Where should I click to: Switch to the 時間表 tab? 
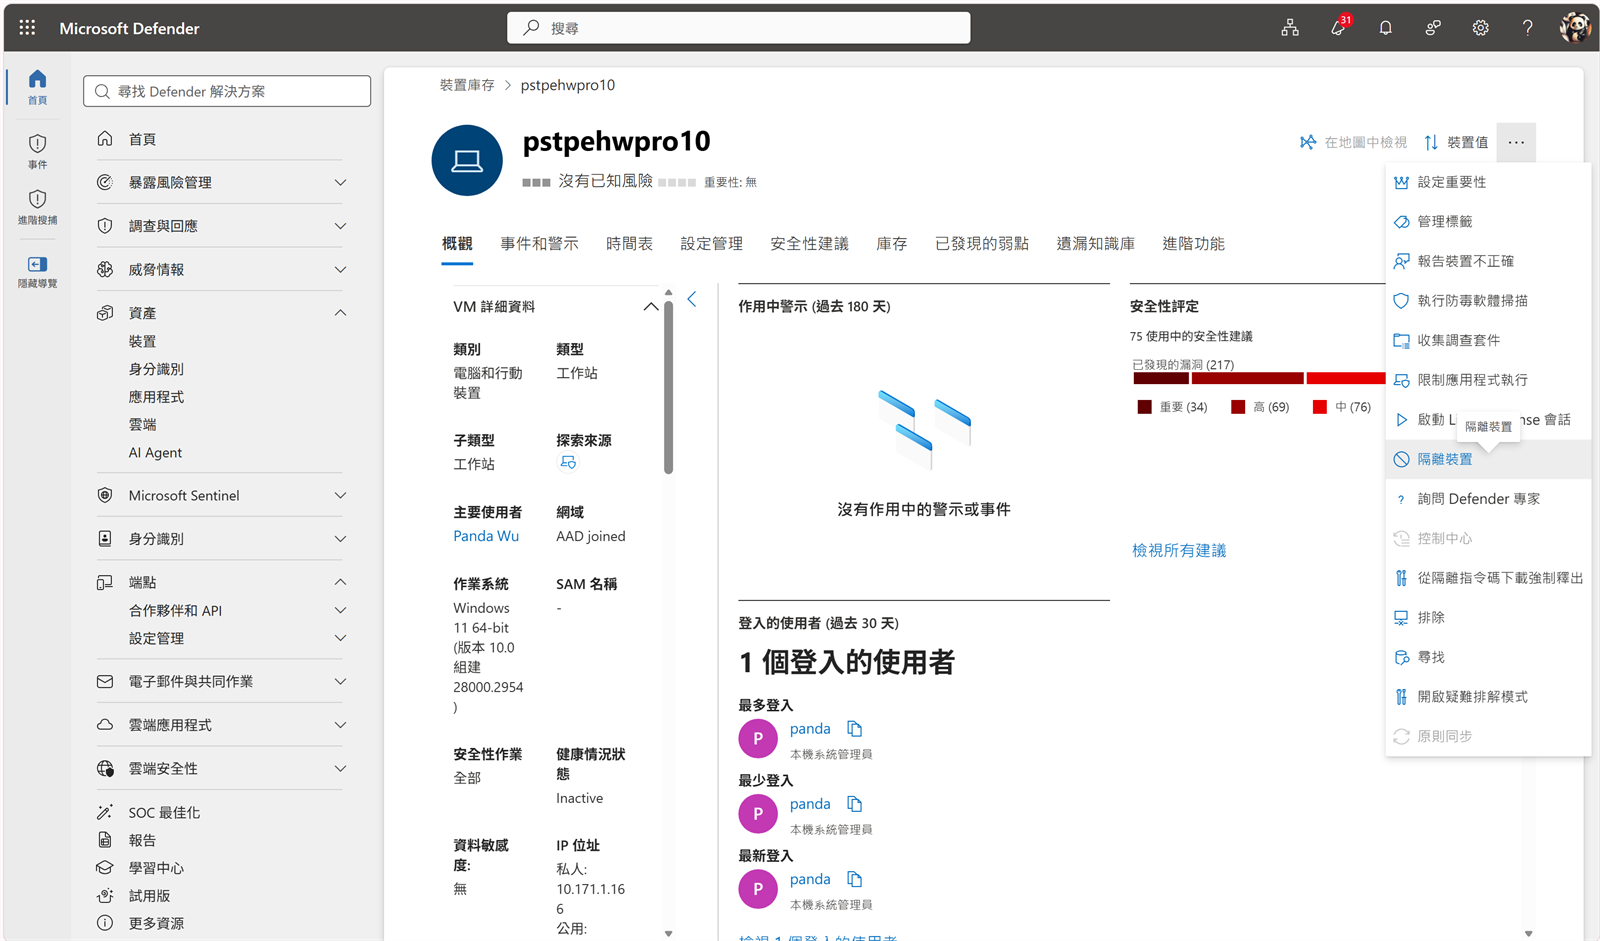point(629,244)
